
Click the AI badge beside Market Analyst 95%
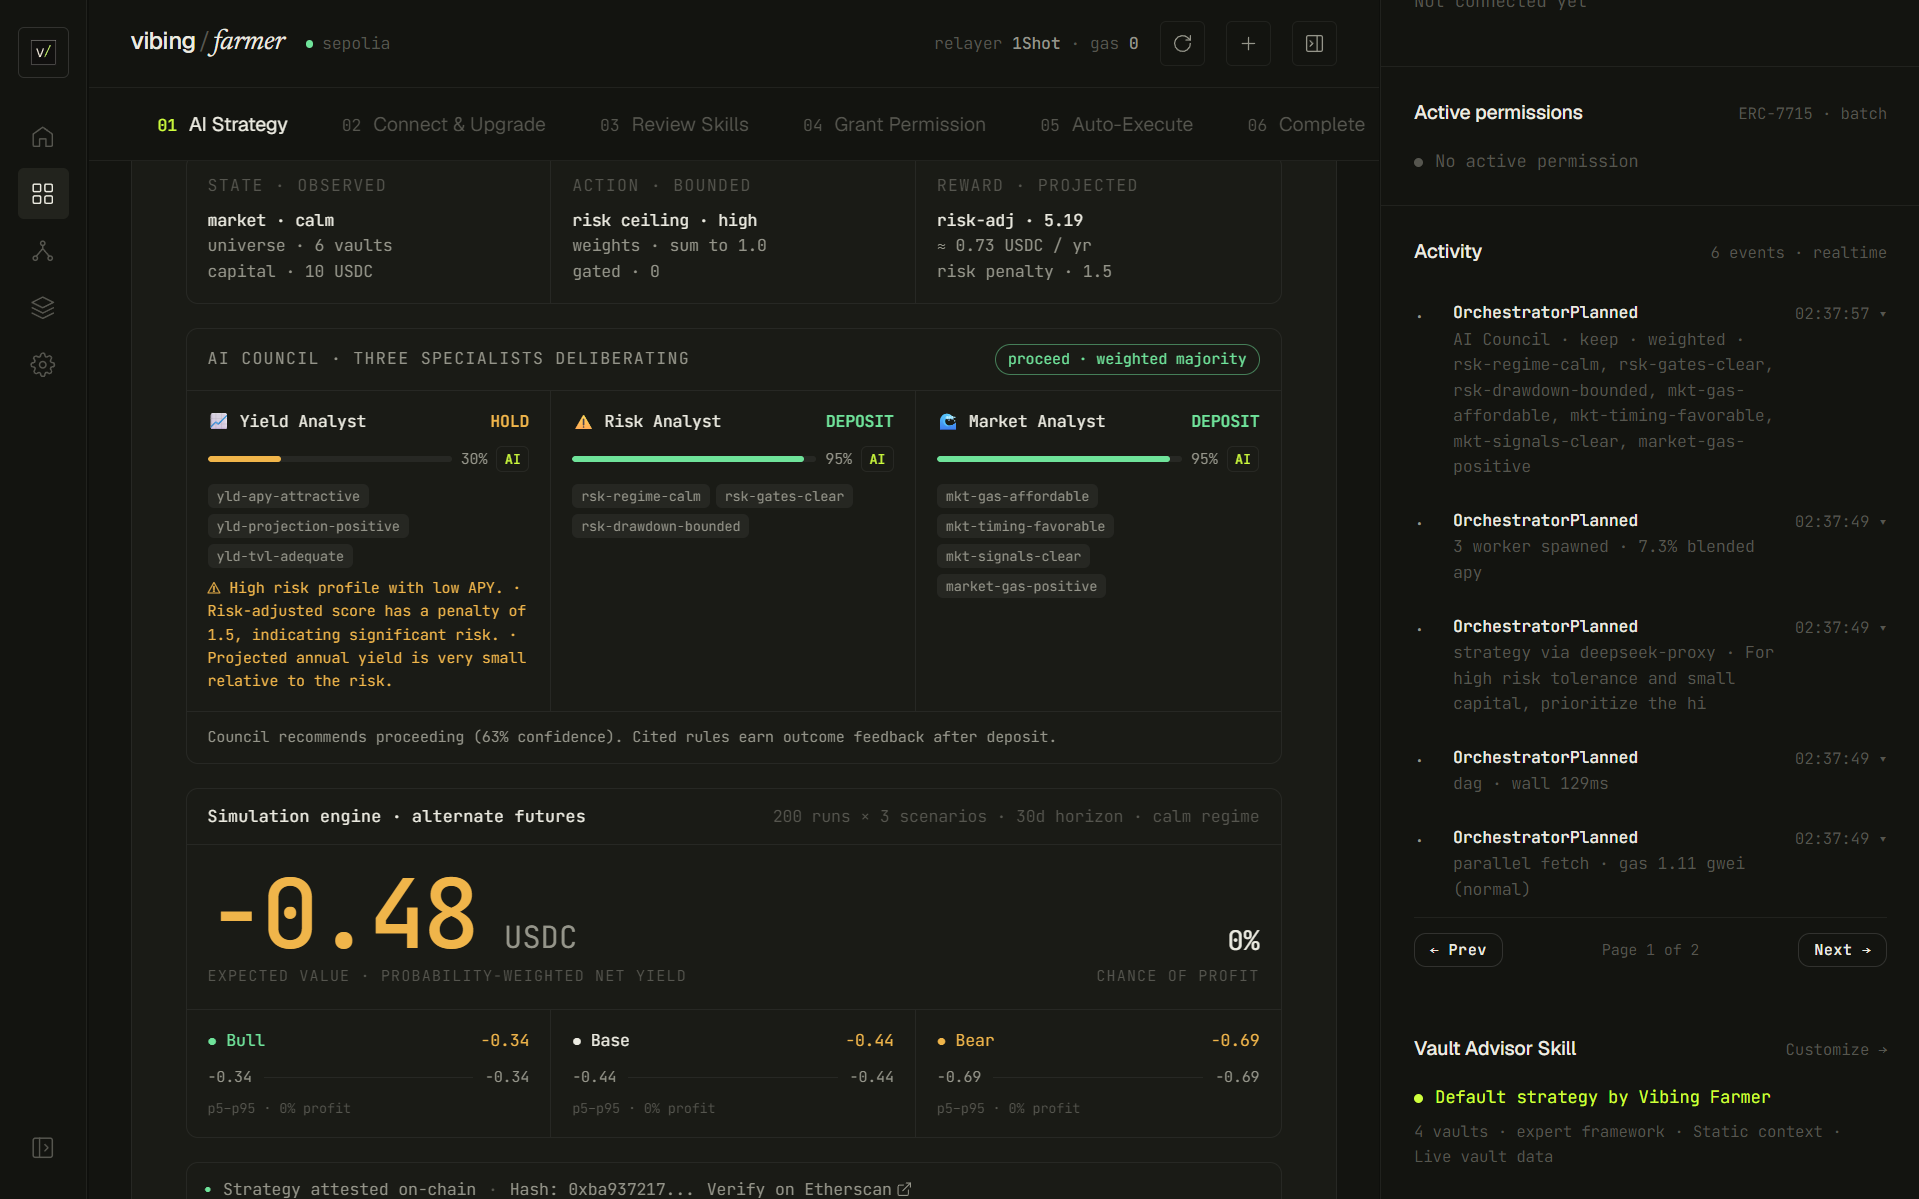coord(1242,459)
